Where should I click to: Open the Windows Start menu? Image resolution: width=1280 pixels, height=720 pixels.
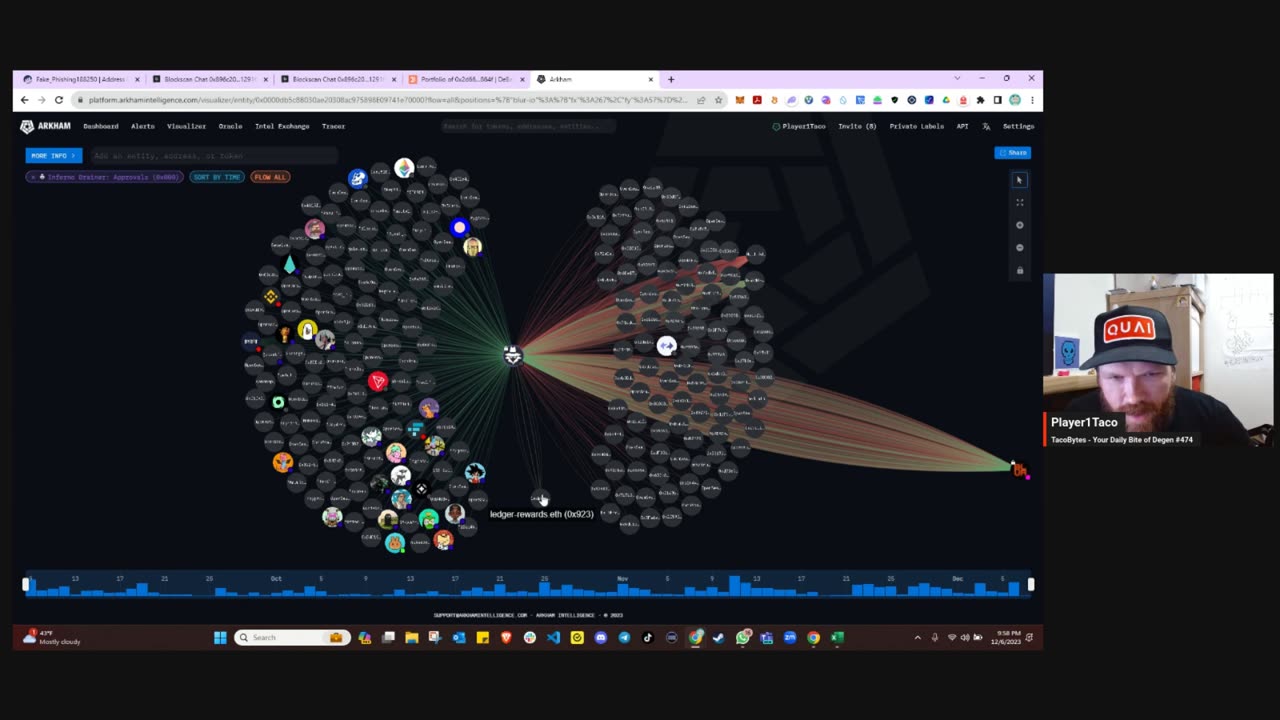click(220, 637)
